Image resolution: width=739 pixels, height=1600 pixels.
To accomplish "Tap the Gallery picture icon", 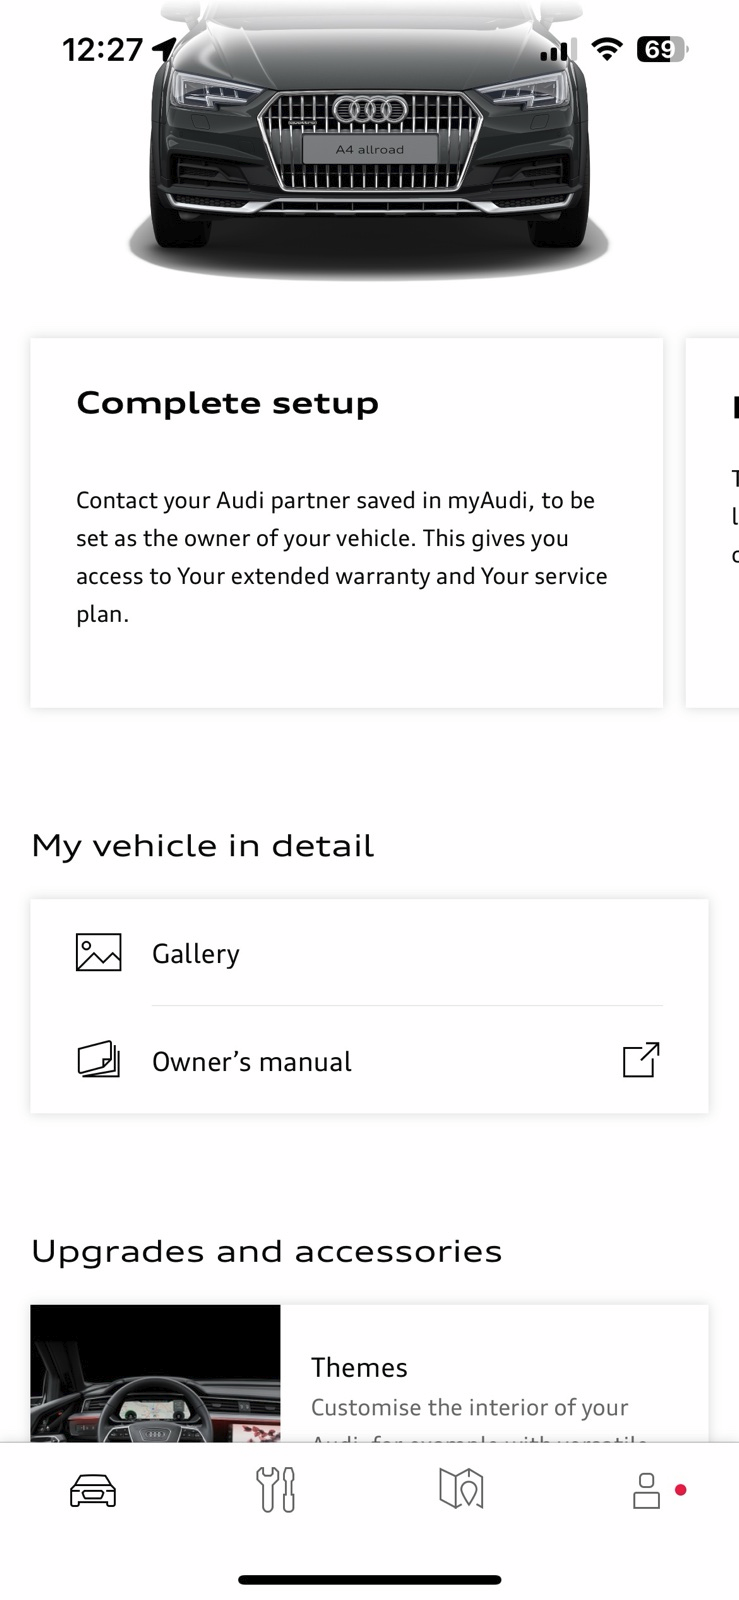I will (x=99, y=953).
